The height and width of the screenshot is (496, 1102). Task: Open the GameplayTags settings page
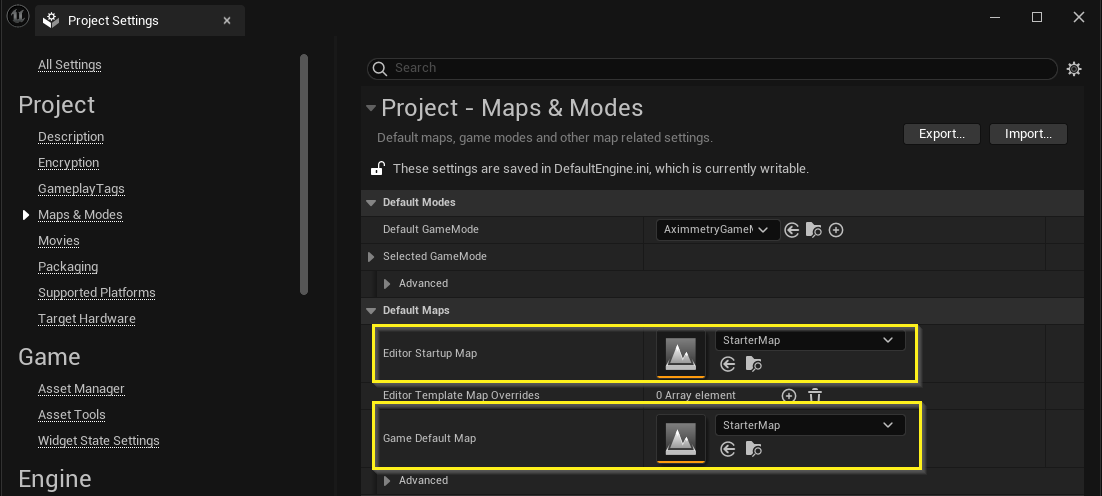pos(81,189)
